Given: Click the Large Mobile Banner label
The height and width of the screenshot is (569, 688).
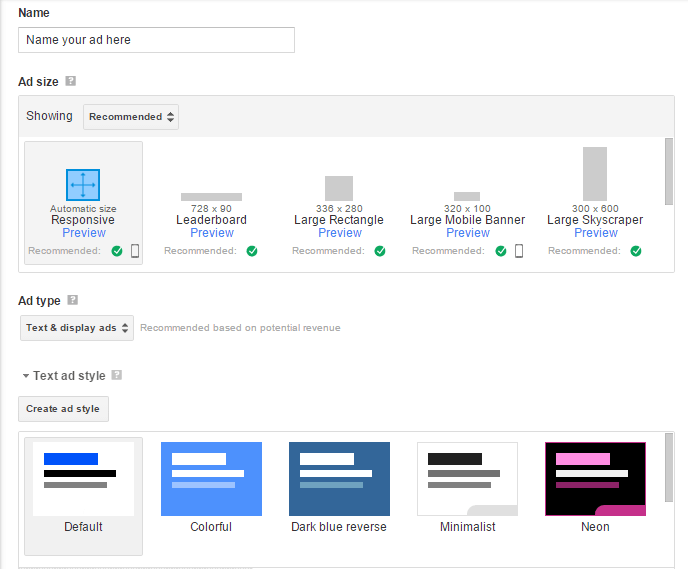Looking at the screenshot, I should 467,220.
